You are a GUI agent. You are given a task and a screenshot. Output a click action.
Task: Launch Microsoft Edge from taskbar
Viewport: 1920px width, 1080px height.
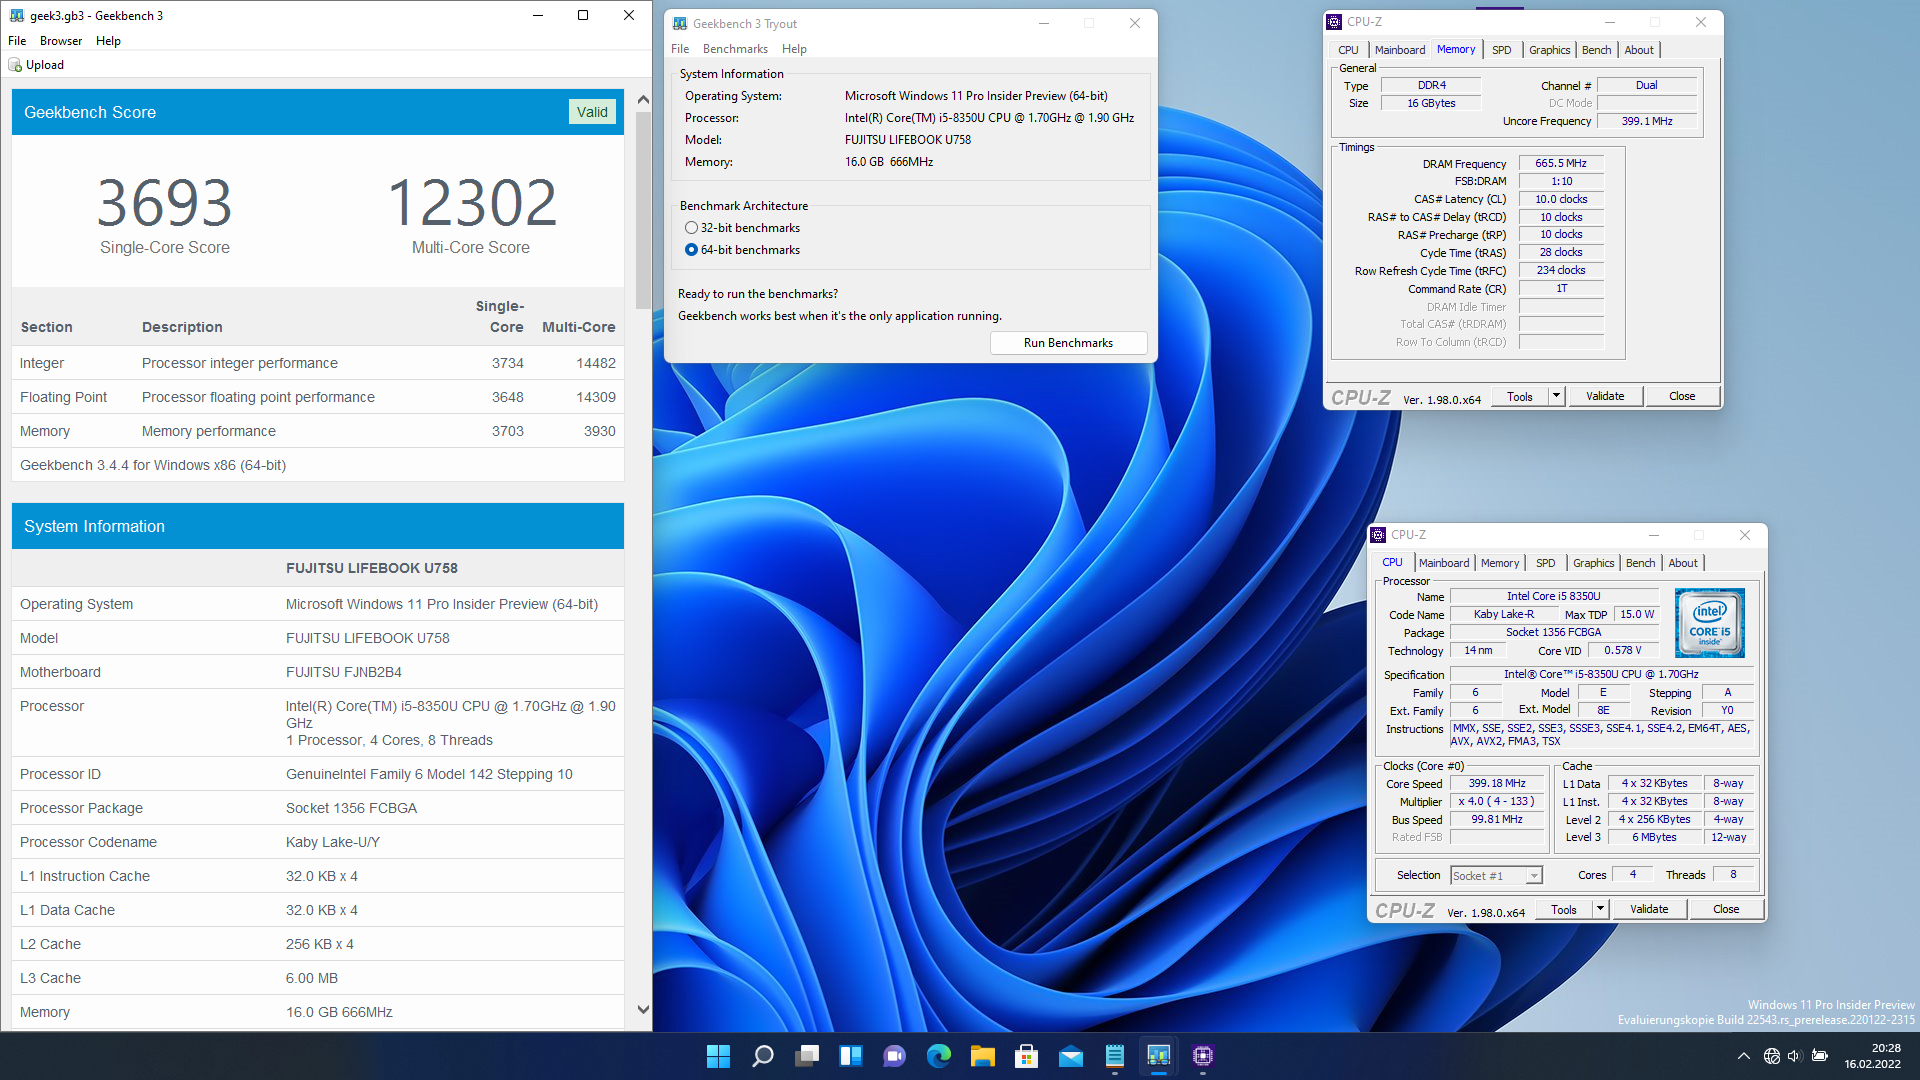939,1056
